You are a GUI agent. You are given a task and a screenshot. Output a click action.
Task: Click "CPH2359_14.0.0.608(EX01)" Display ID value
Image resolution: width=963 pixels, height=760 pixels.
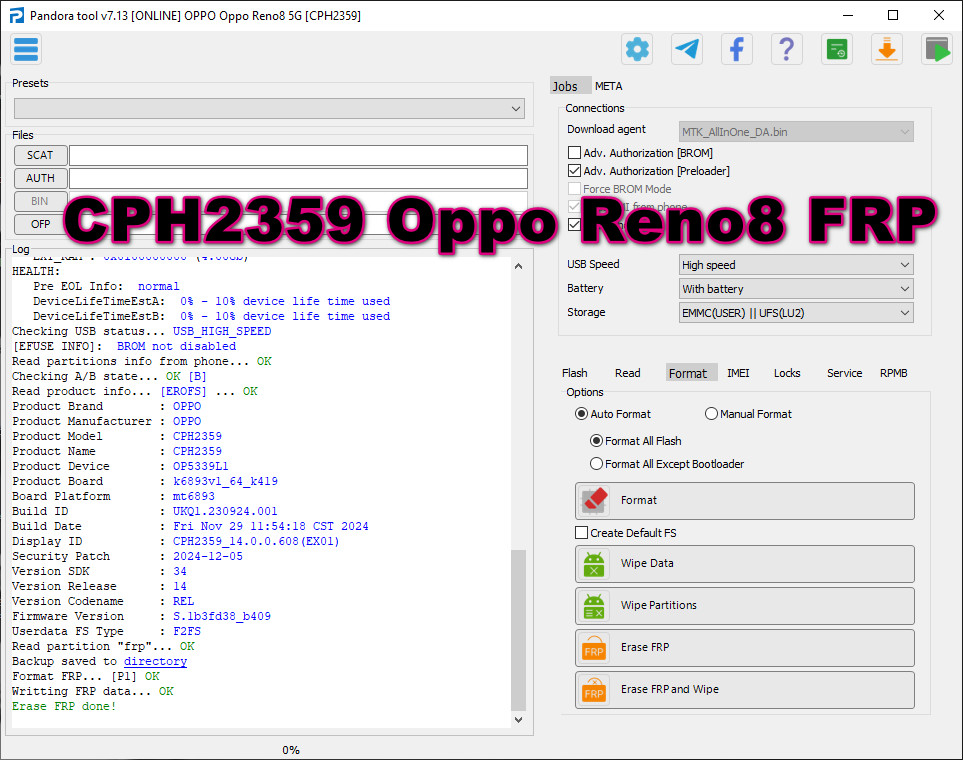[255, 541]
